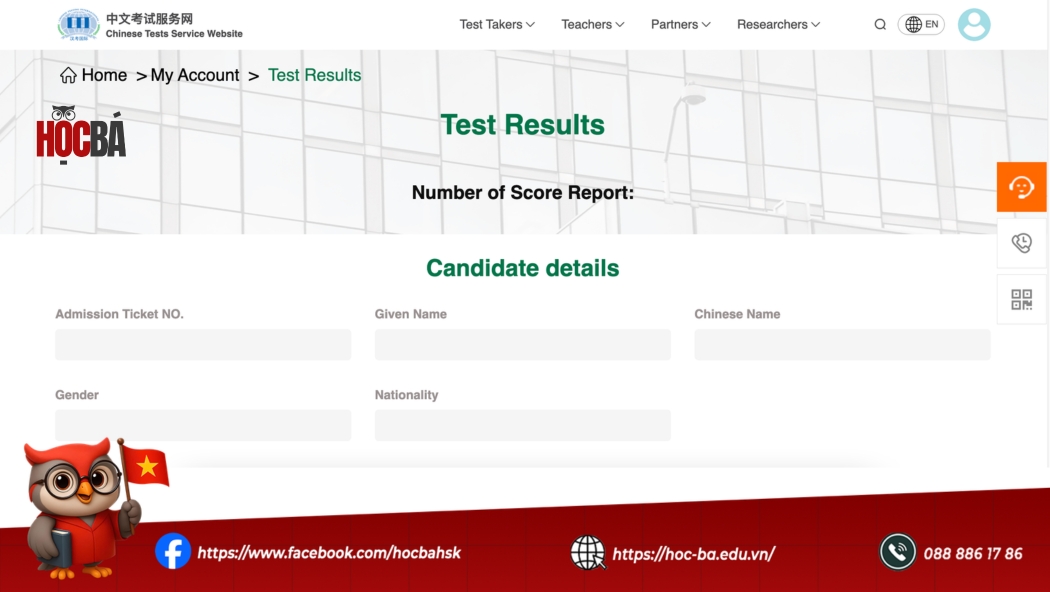1050x592 pixels.
Task: Expand the Test Takers dropdown menu
Action: click(497, 25)
